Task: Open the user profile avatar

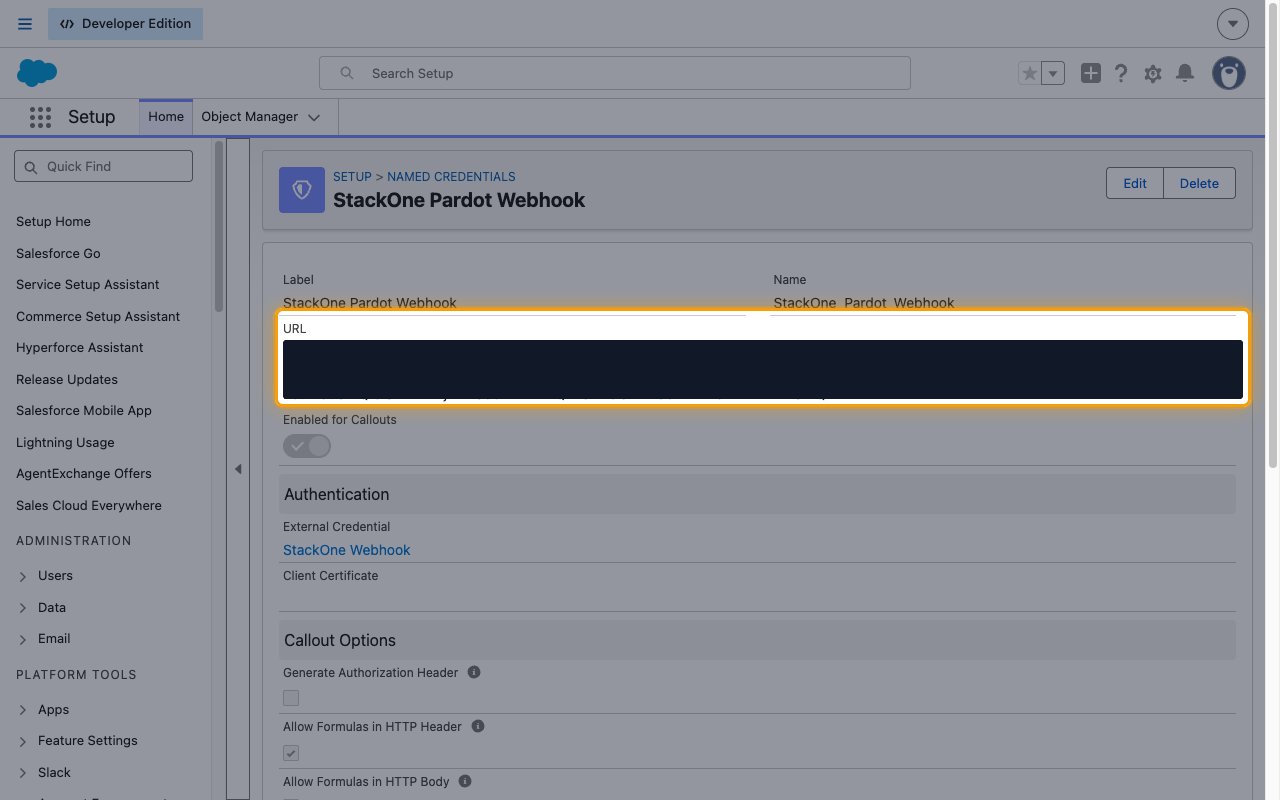Action: pos(1229,73)
